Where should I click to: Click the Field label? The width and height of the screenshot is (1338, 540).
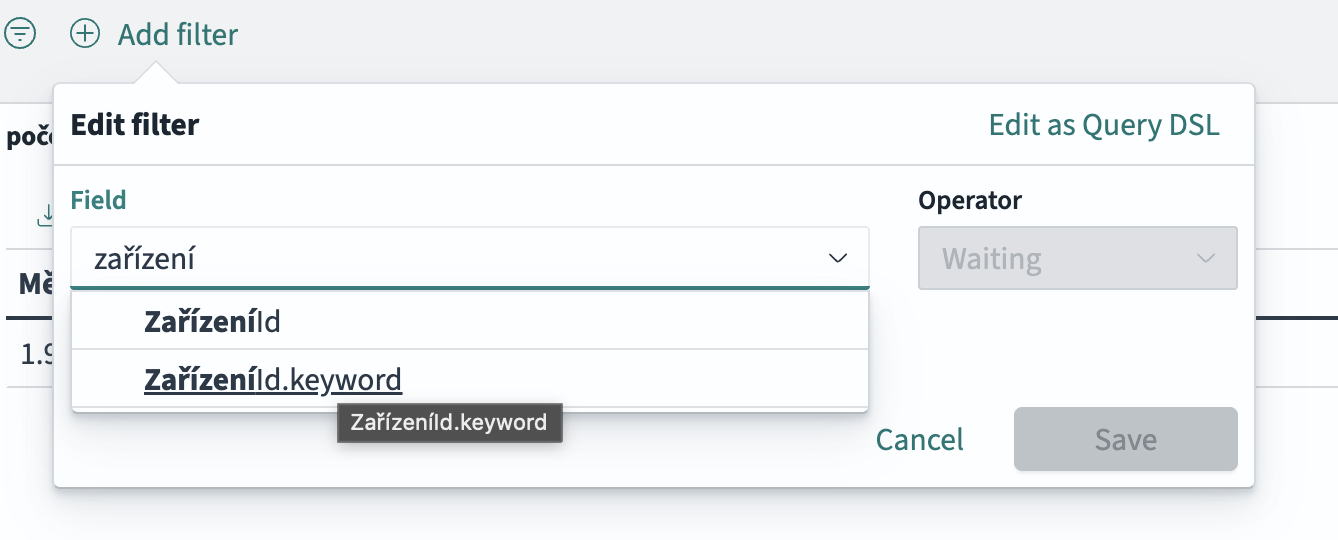pyautogui.click(x=98, y=200)
